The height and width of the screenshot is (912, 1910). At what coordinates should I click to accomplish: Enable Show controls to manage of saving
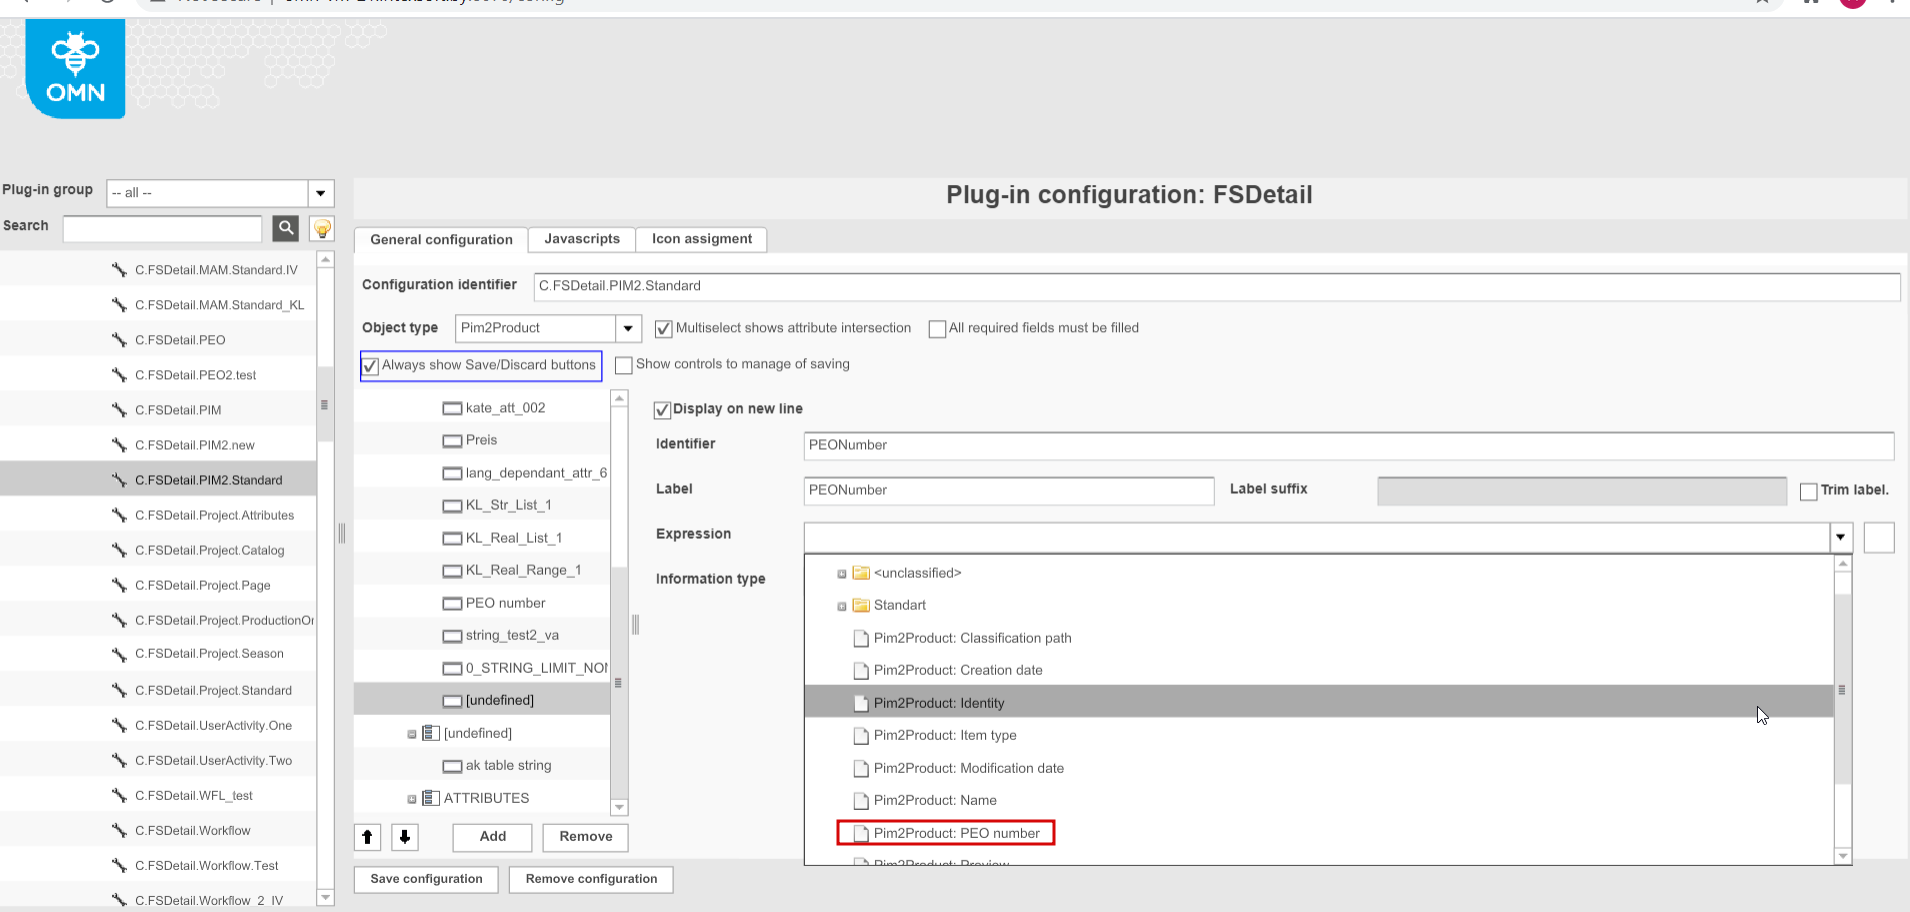pyautogui.click(x=624, y=364)
